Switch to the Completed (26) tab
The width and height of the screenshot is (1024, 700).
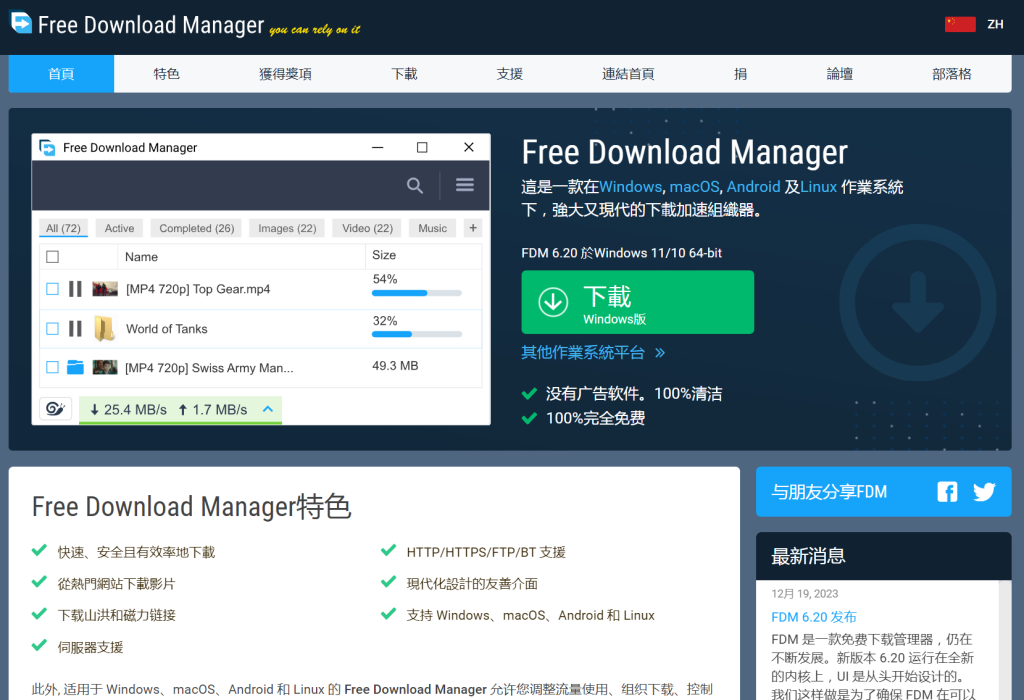[196, 227]
